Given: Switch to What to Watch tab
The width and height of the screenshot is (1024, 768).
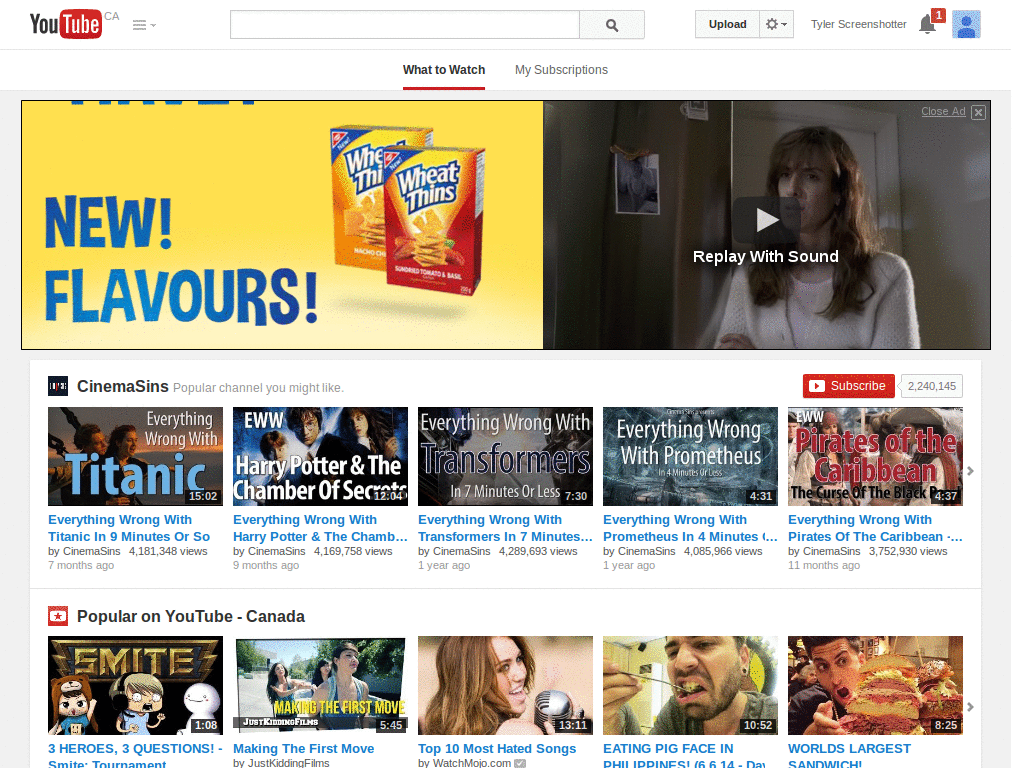Looking at the screenshot, I should pos(444,70).
